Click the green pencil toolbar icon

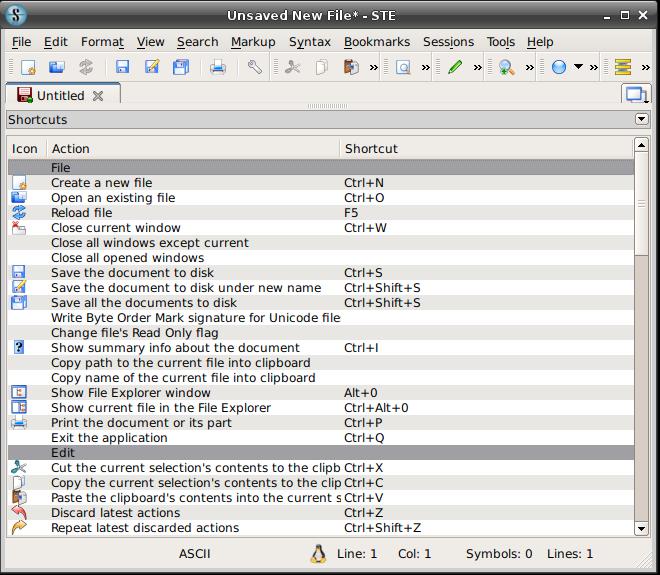(x=455, y=67)
